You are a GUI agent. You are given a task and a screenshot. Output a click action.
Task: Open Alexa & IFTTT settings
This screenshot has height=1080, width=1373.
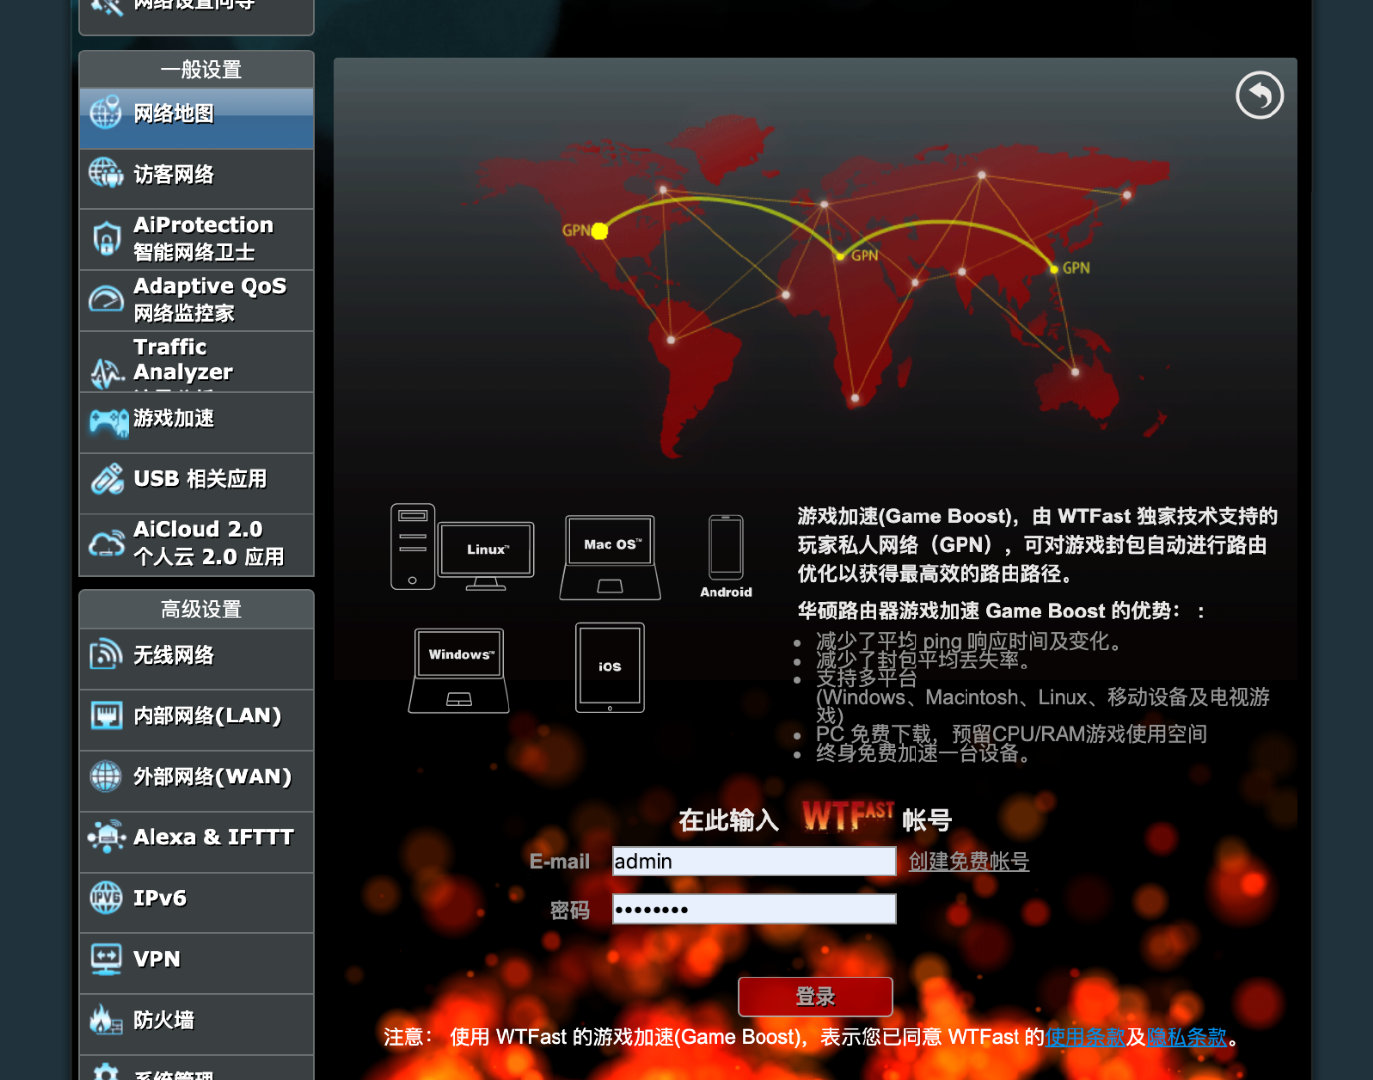(197, 842)
